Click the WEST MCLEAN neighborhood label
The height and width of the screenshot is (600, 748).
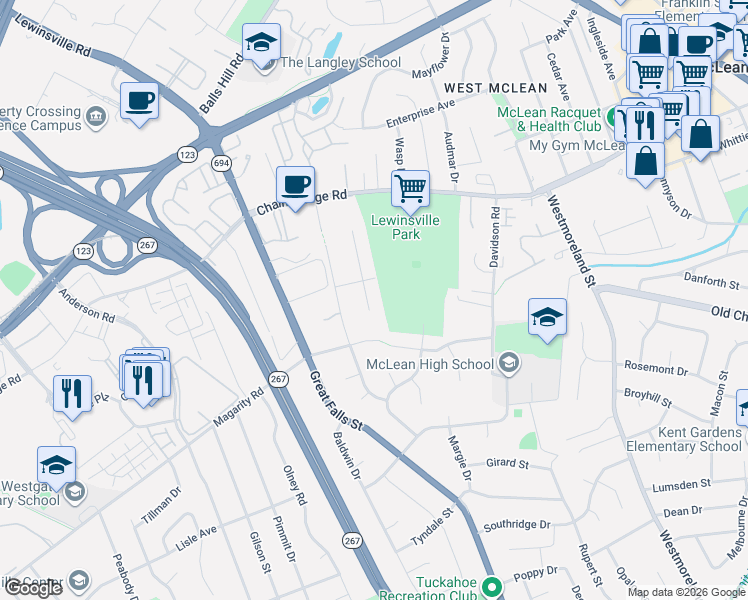[496, 88]
